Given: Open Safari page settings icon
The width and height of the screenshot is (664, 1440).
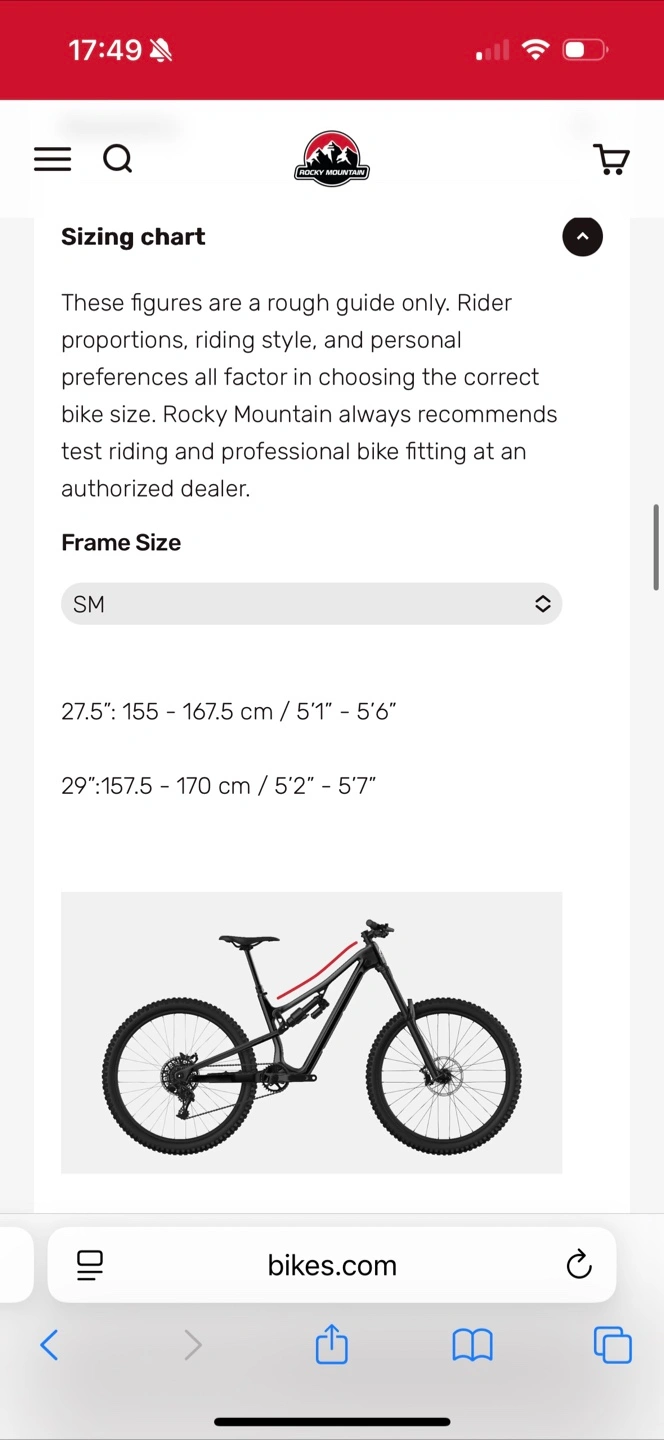Looking at the screenshot, I should click(x=90, y=1265).
